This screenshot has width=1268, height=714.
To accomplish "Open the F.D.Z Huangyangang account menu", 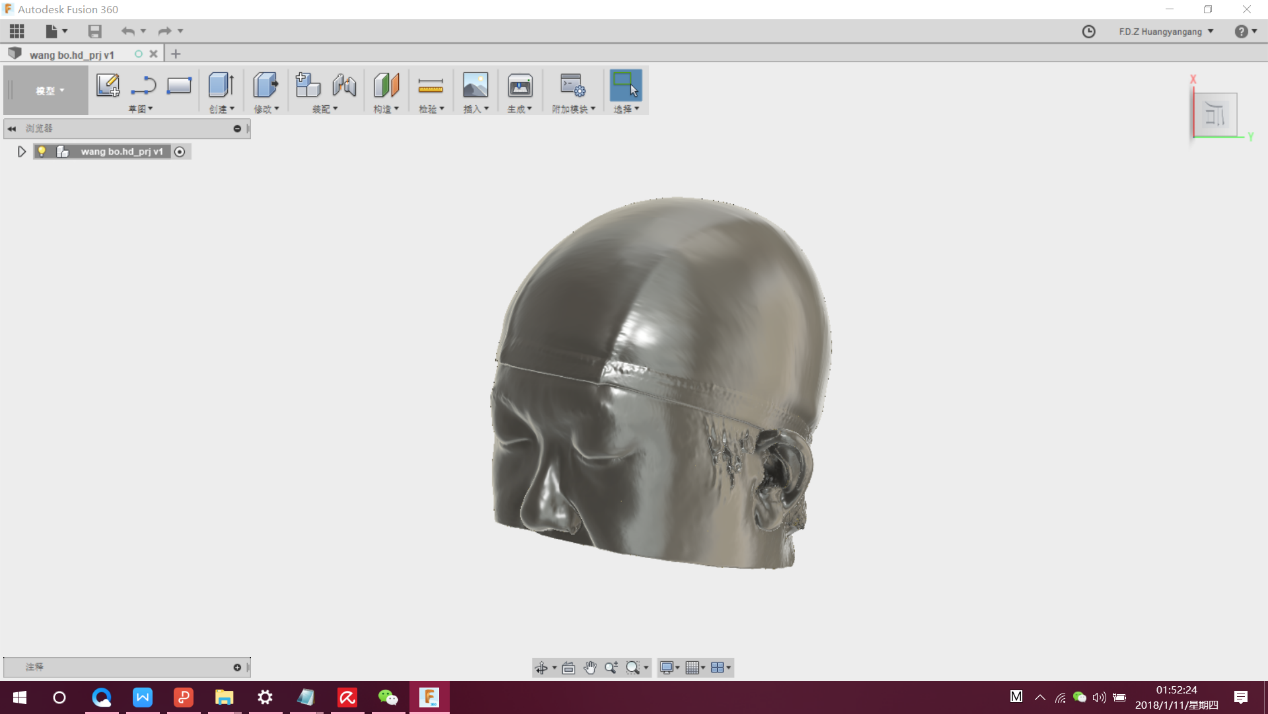I will point(1166,31).
